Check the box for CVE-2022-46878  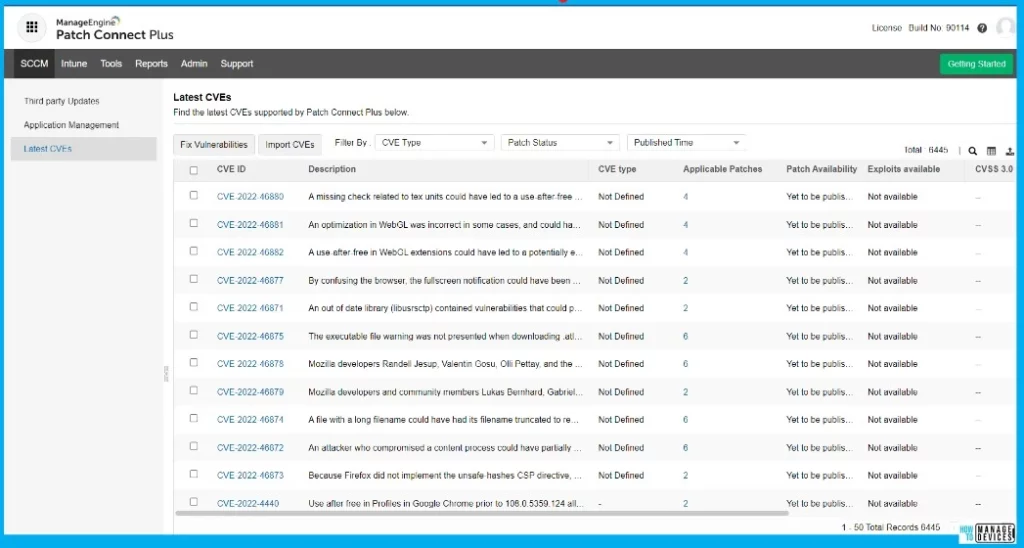(193, 363)
